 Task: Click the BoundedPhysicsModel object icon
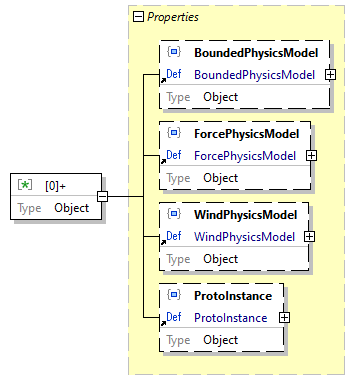(174, 52)
